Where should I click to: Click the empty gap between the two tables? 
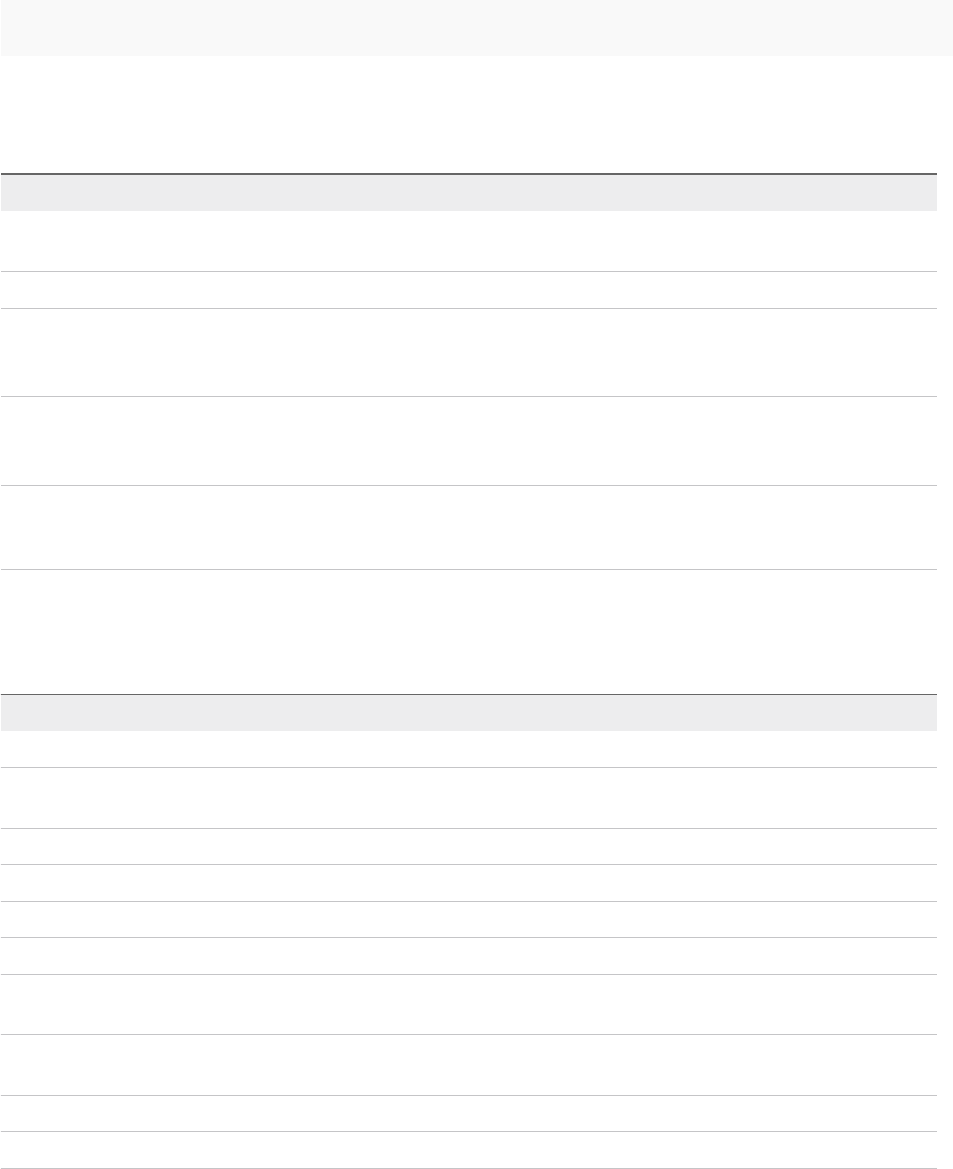469,632
